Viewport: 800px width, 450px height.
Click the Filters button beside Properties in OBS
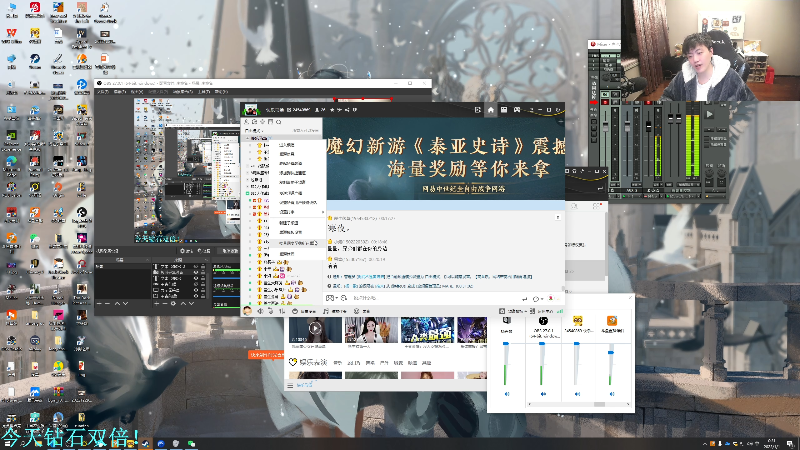pyautogui.click(x=204, y=251)
